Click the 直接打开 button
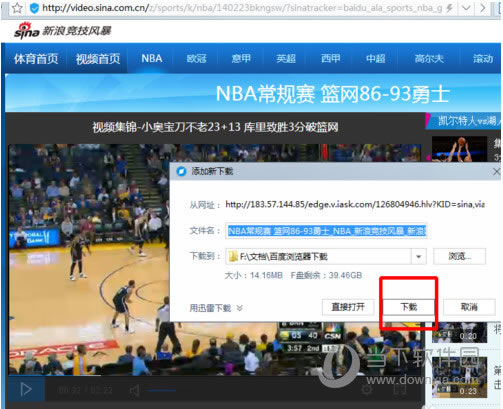503x409 pixels. 348,307
